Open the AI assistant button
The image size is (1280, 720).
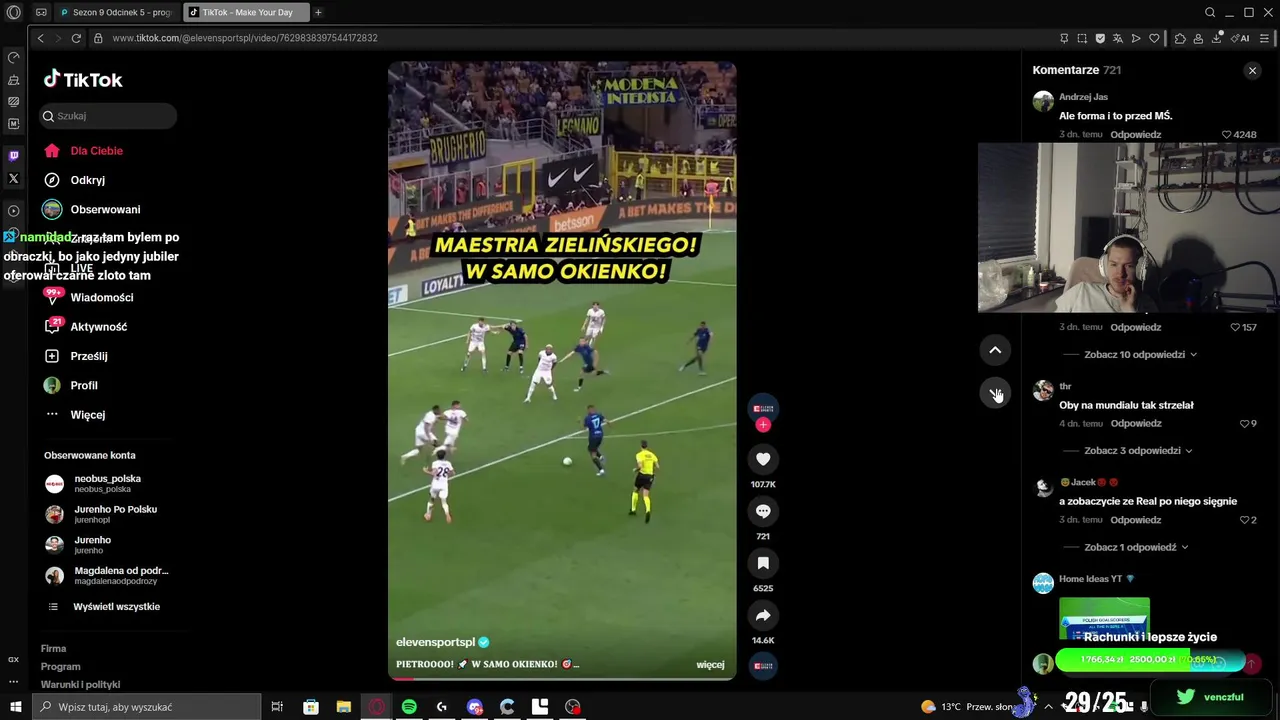[x=1240, y=38]
